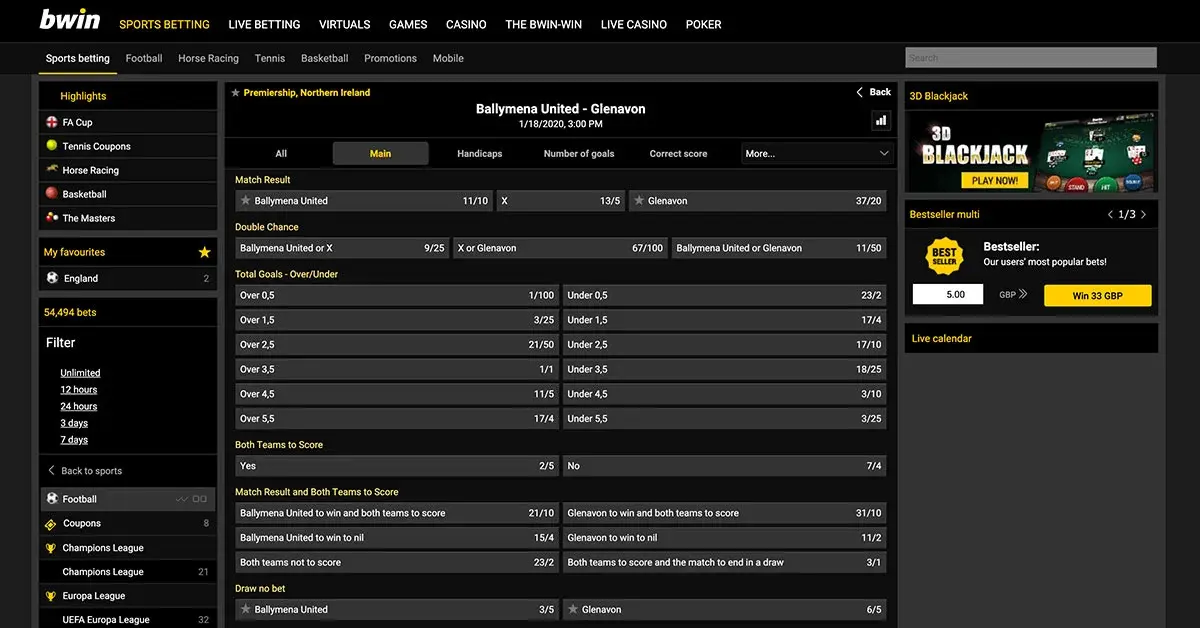Open the SPORTS BETTING menu
1200x628 pixels.
tap(164, 24)
